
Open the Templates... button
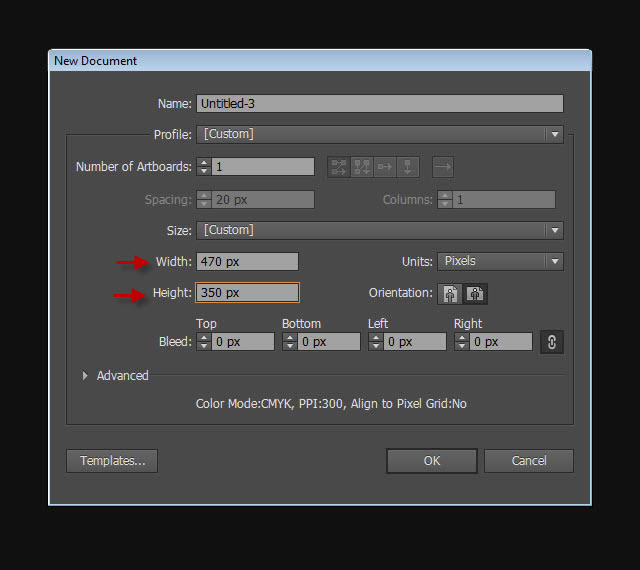click(x=112, y=461)
